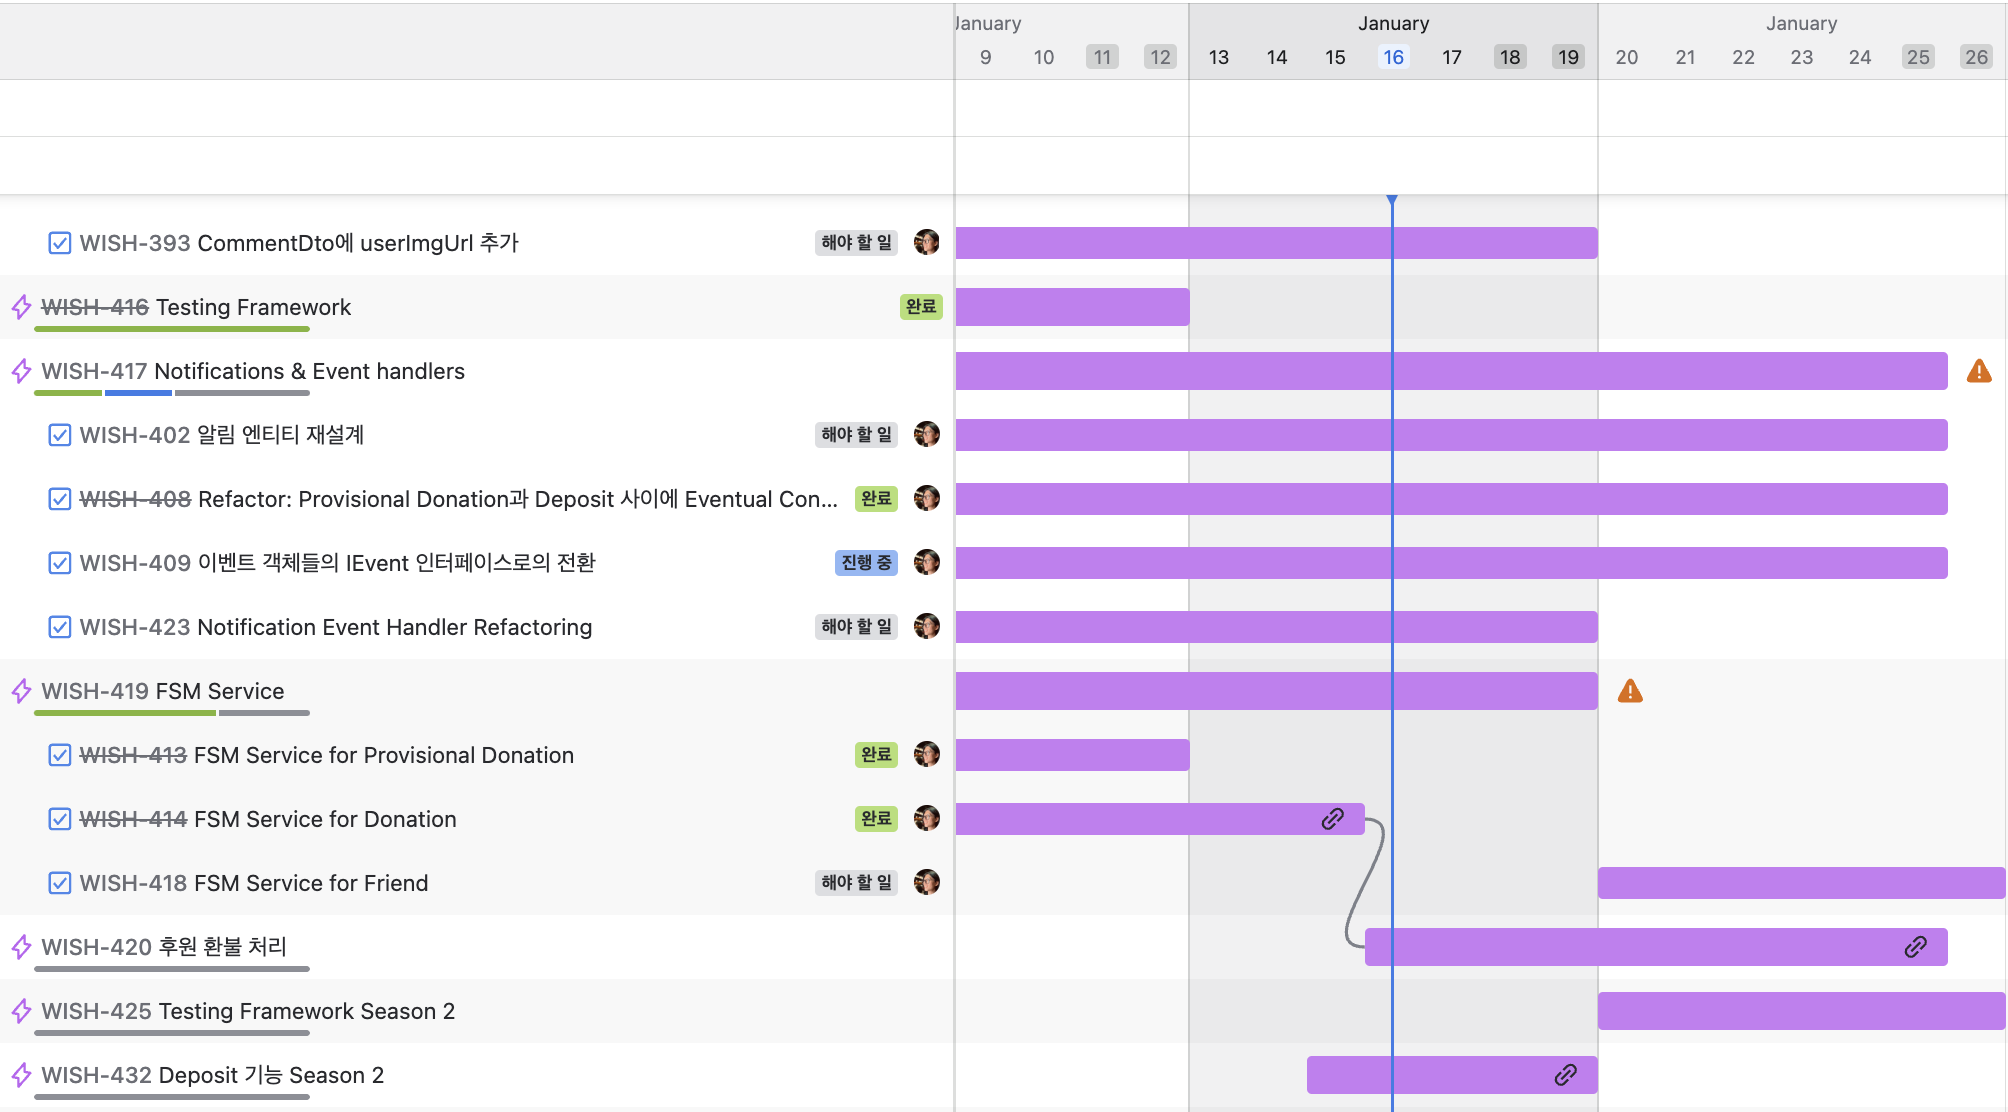
Task: Click dependency link icon on WISH-414 bar
Action: (x=1333, y=819)
